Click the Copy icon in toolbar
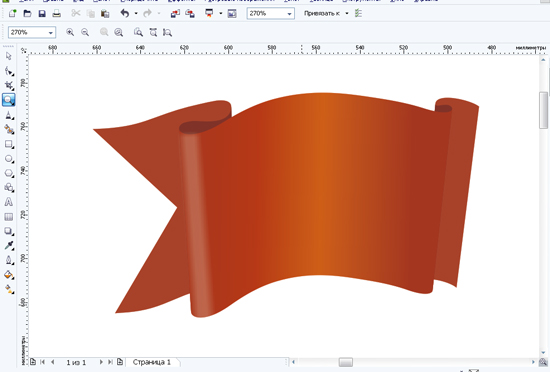The height and width of the screenshot is (372, 550). [90, 14]
